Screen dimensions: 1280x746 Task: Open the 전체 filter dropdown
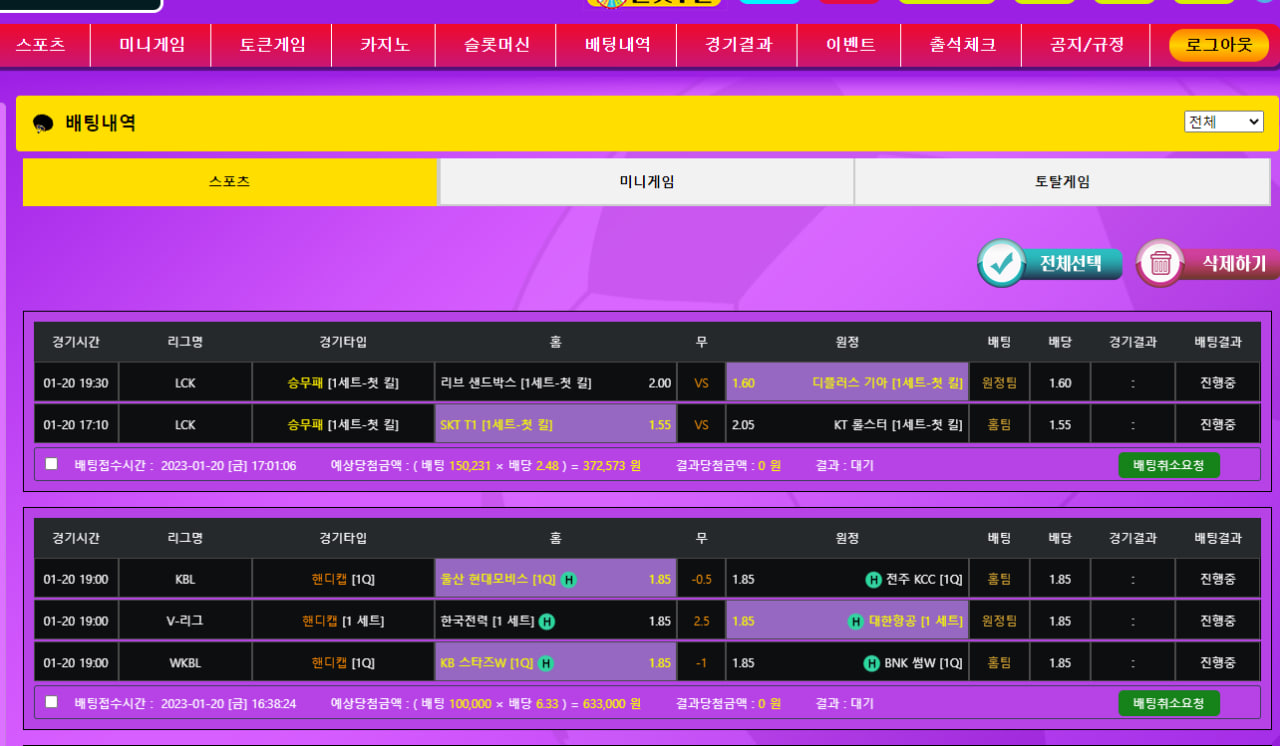[1224, 122]
